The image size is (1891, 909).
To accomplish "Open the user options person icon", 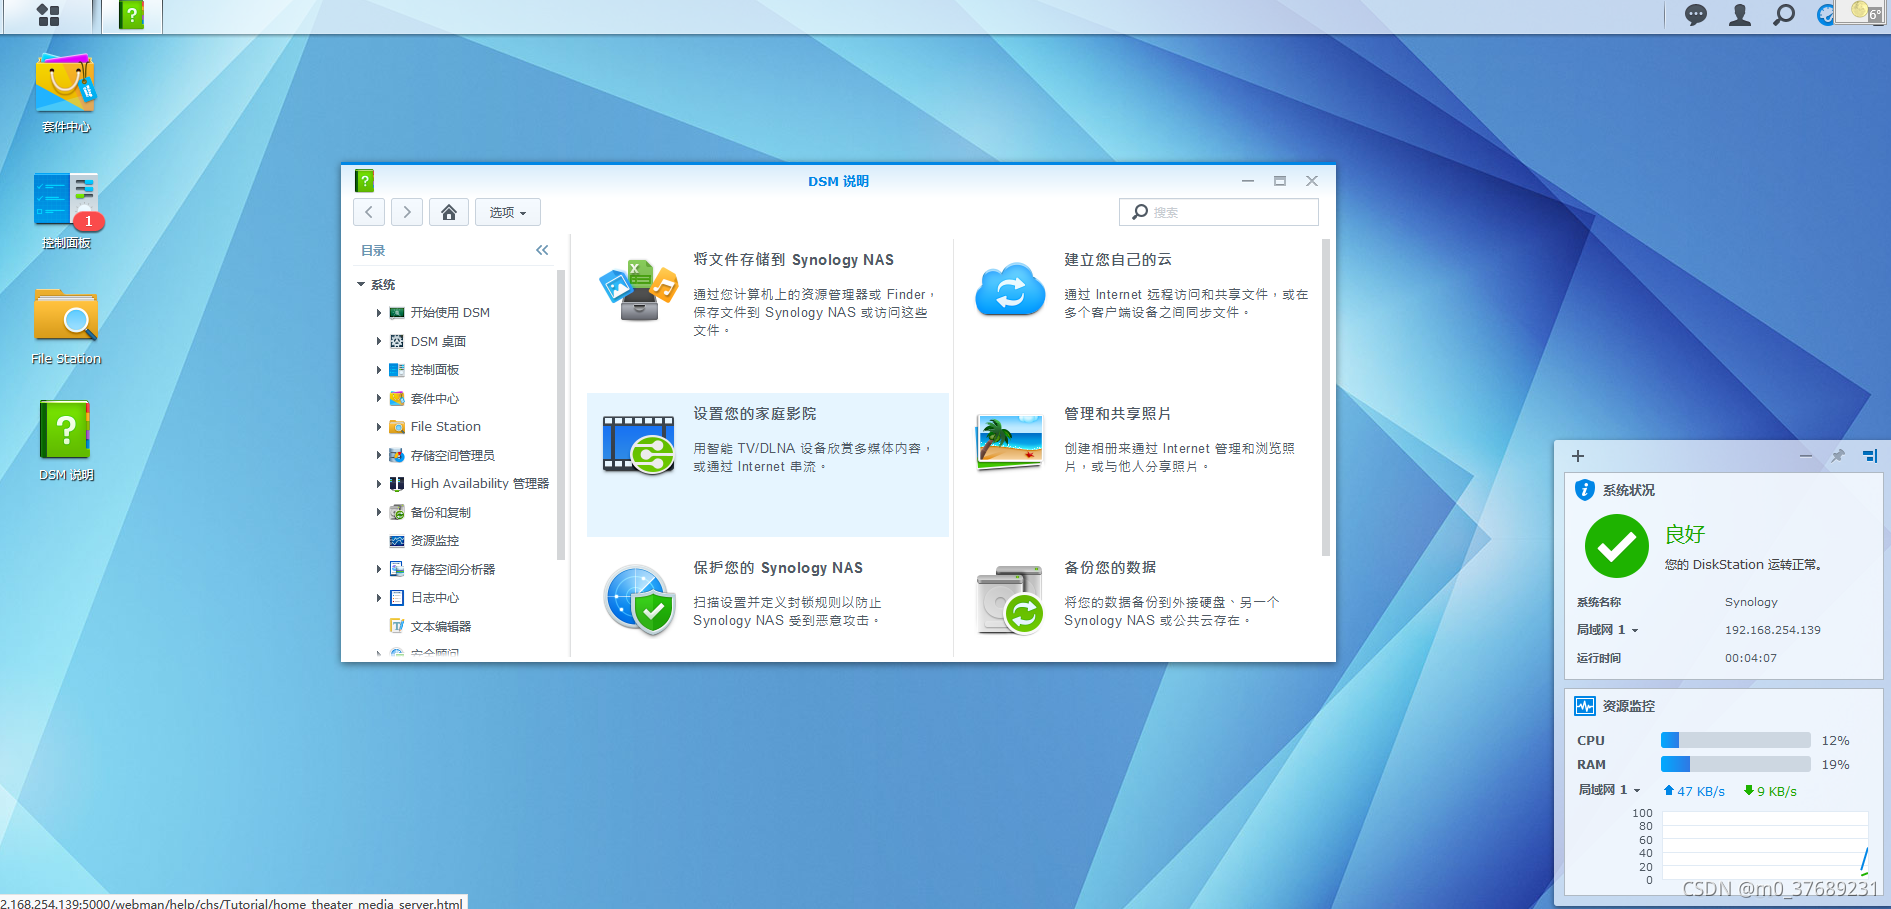I will (x=1740, y=15).
